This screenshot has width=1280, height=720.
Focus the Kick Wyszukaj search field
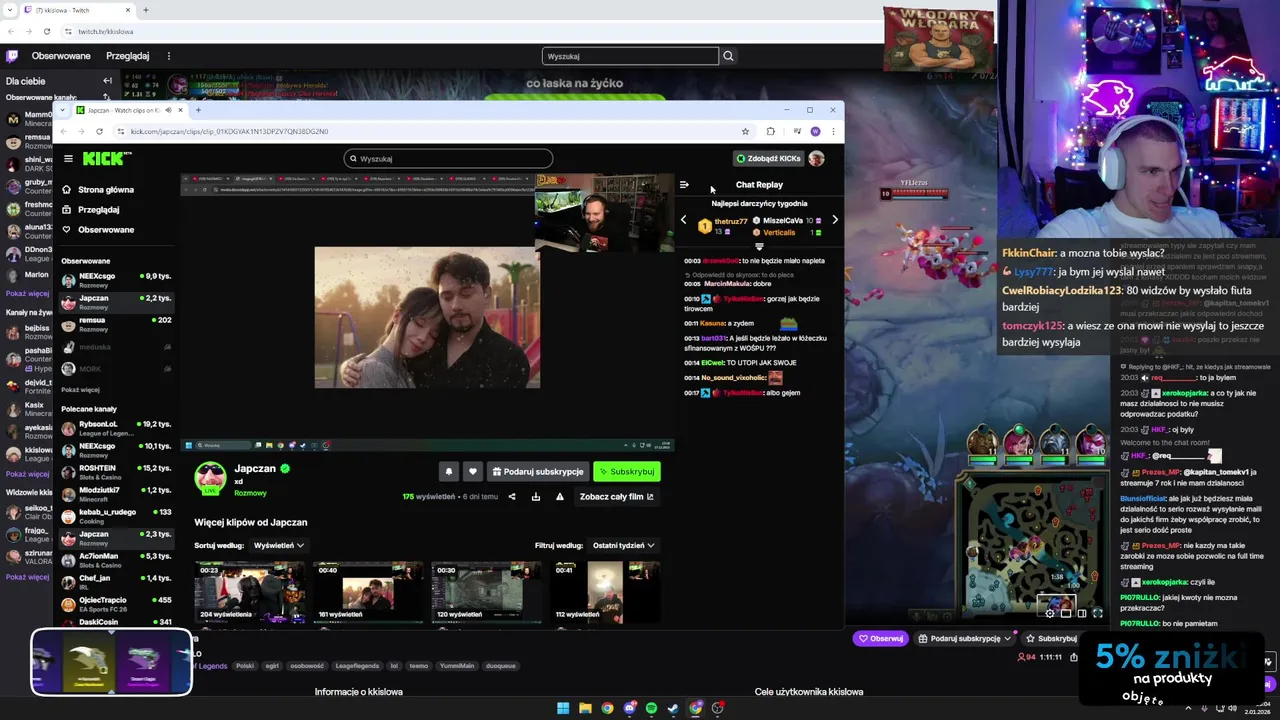pos(448,158)
